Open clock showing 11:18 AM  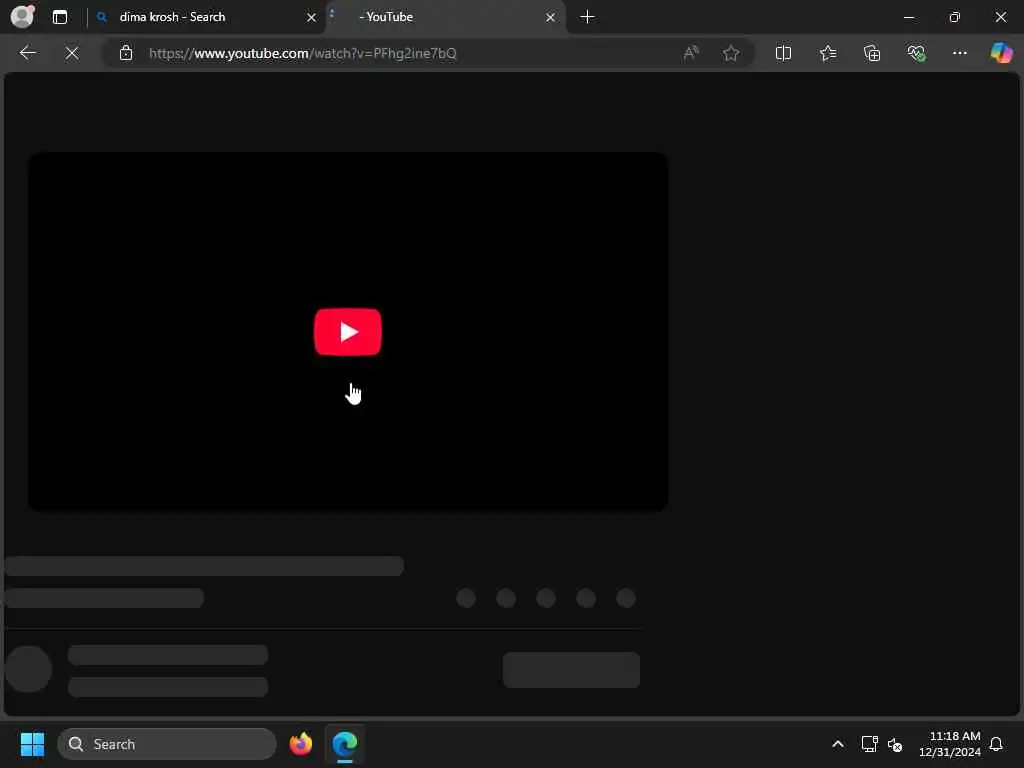(x=950, y=744)
